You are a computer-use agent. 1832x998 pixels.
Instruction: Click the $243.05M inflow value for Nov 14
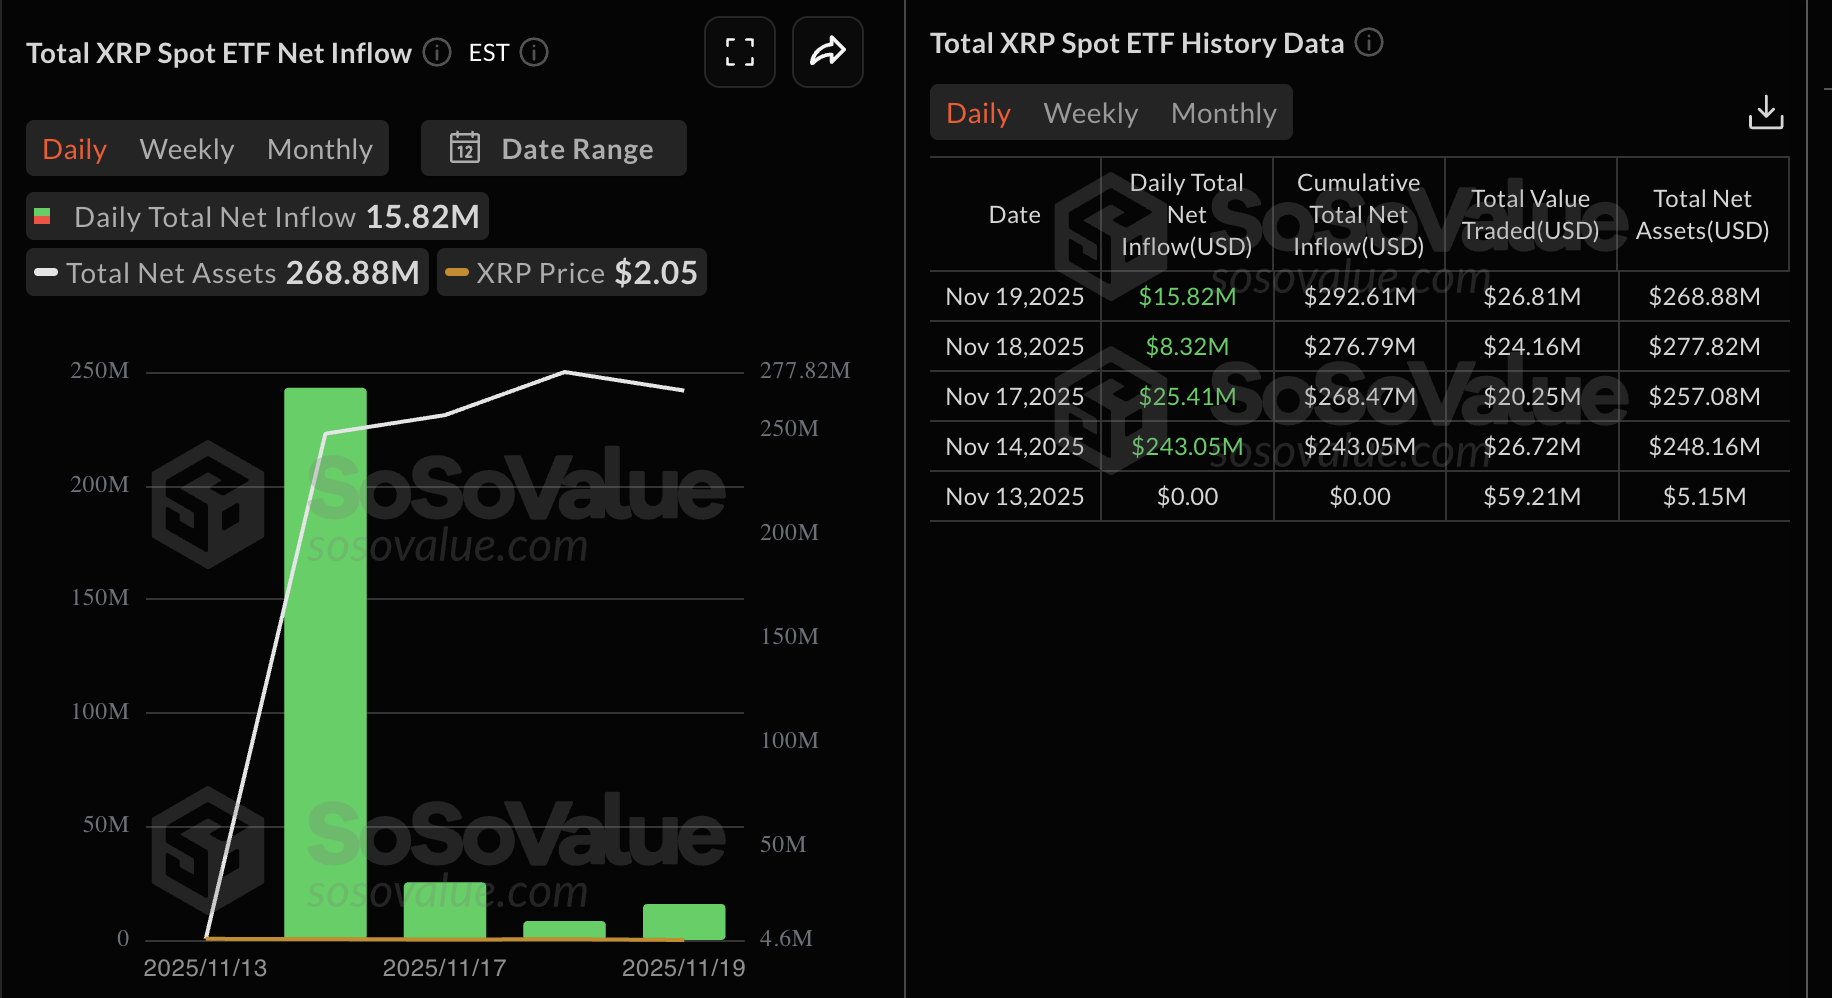pyautogui.click(x=1186, y=446)
